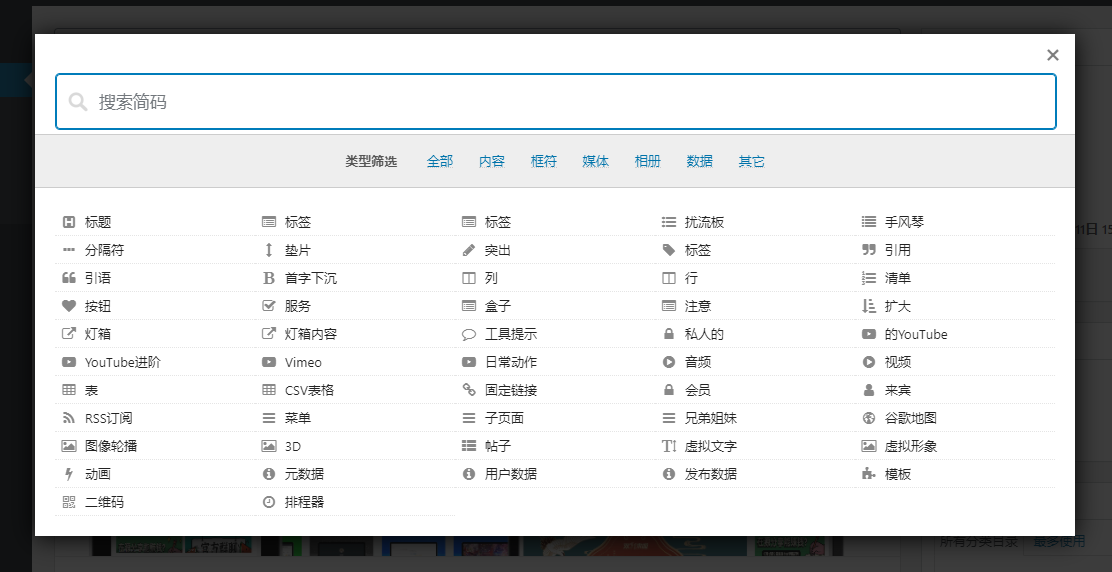Click the user silhouette icon for 来宾
This screenshot has height=572, width=1112.
[x=868, y=390]
